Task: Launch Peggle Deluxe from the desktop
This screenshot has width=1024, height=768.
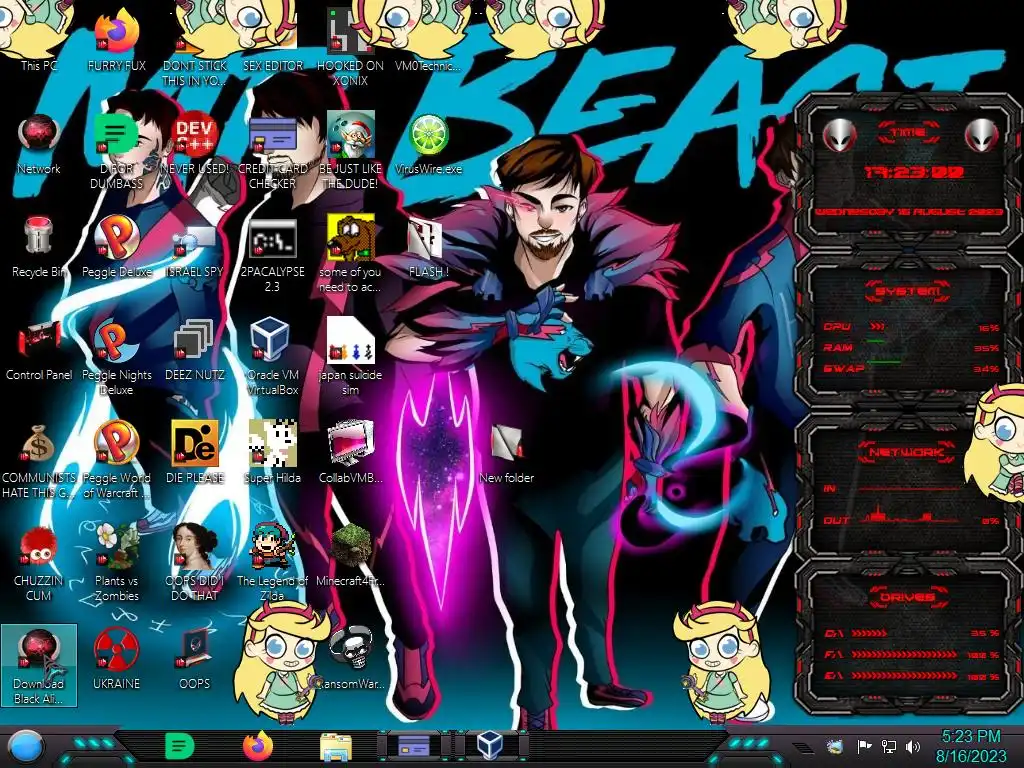Action: pyautogui.click(x=116, y=247)
